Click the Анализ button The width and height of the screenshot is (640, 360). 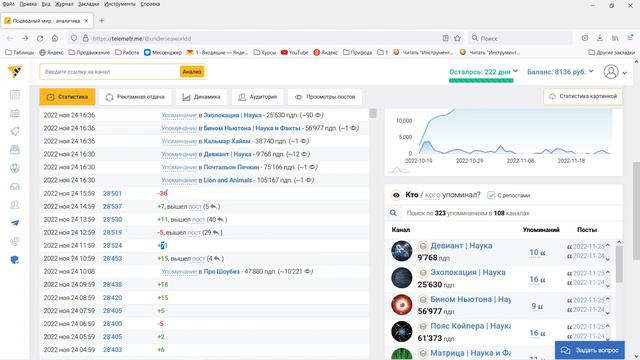(192, 72)
